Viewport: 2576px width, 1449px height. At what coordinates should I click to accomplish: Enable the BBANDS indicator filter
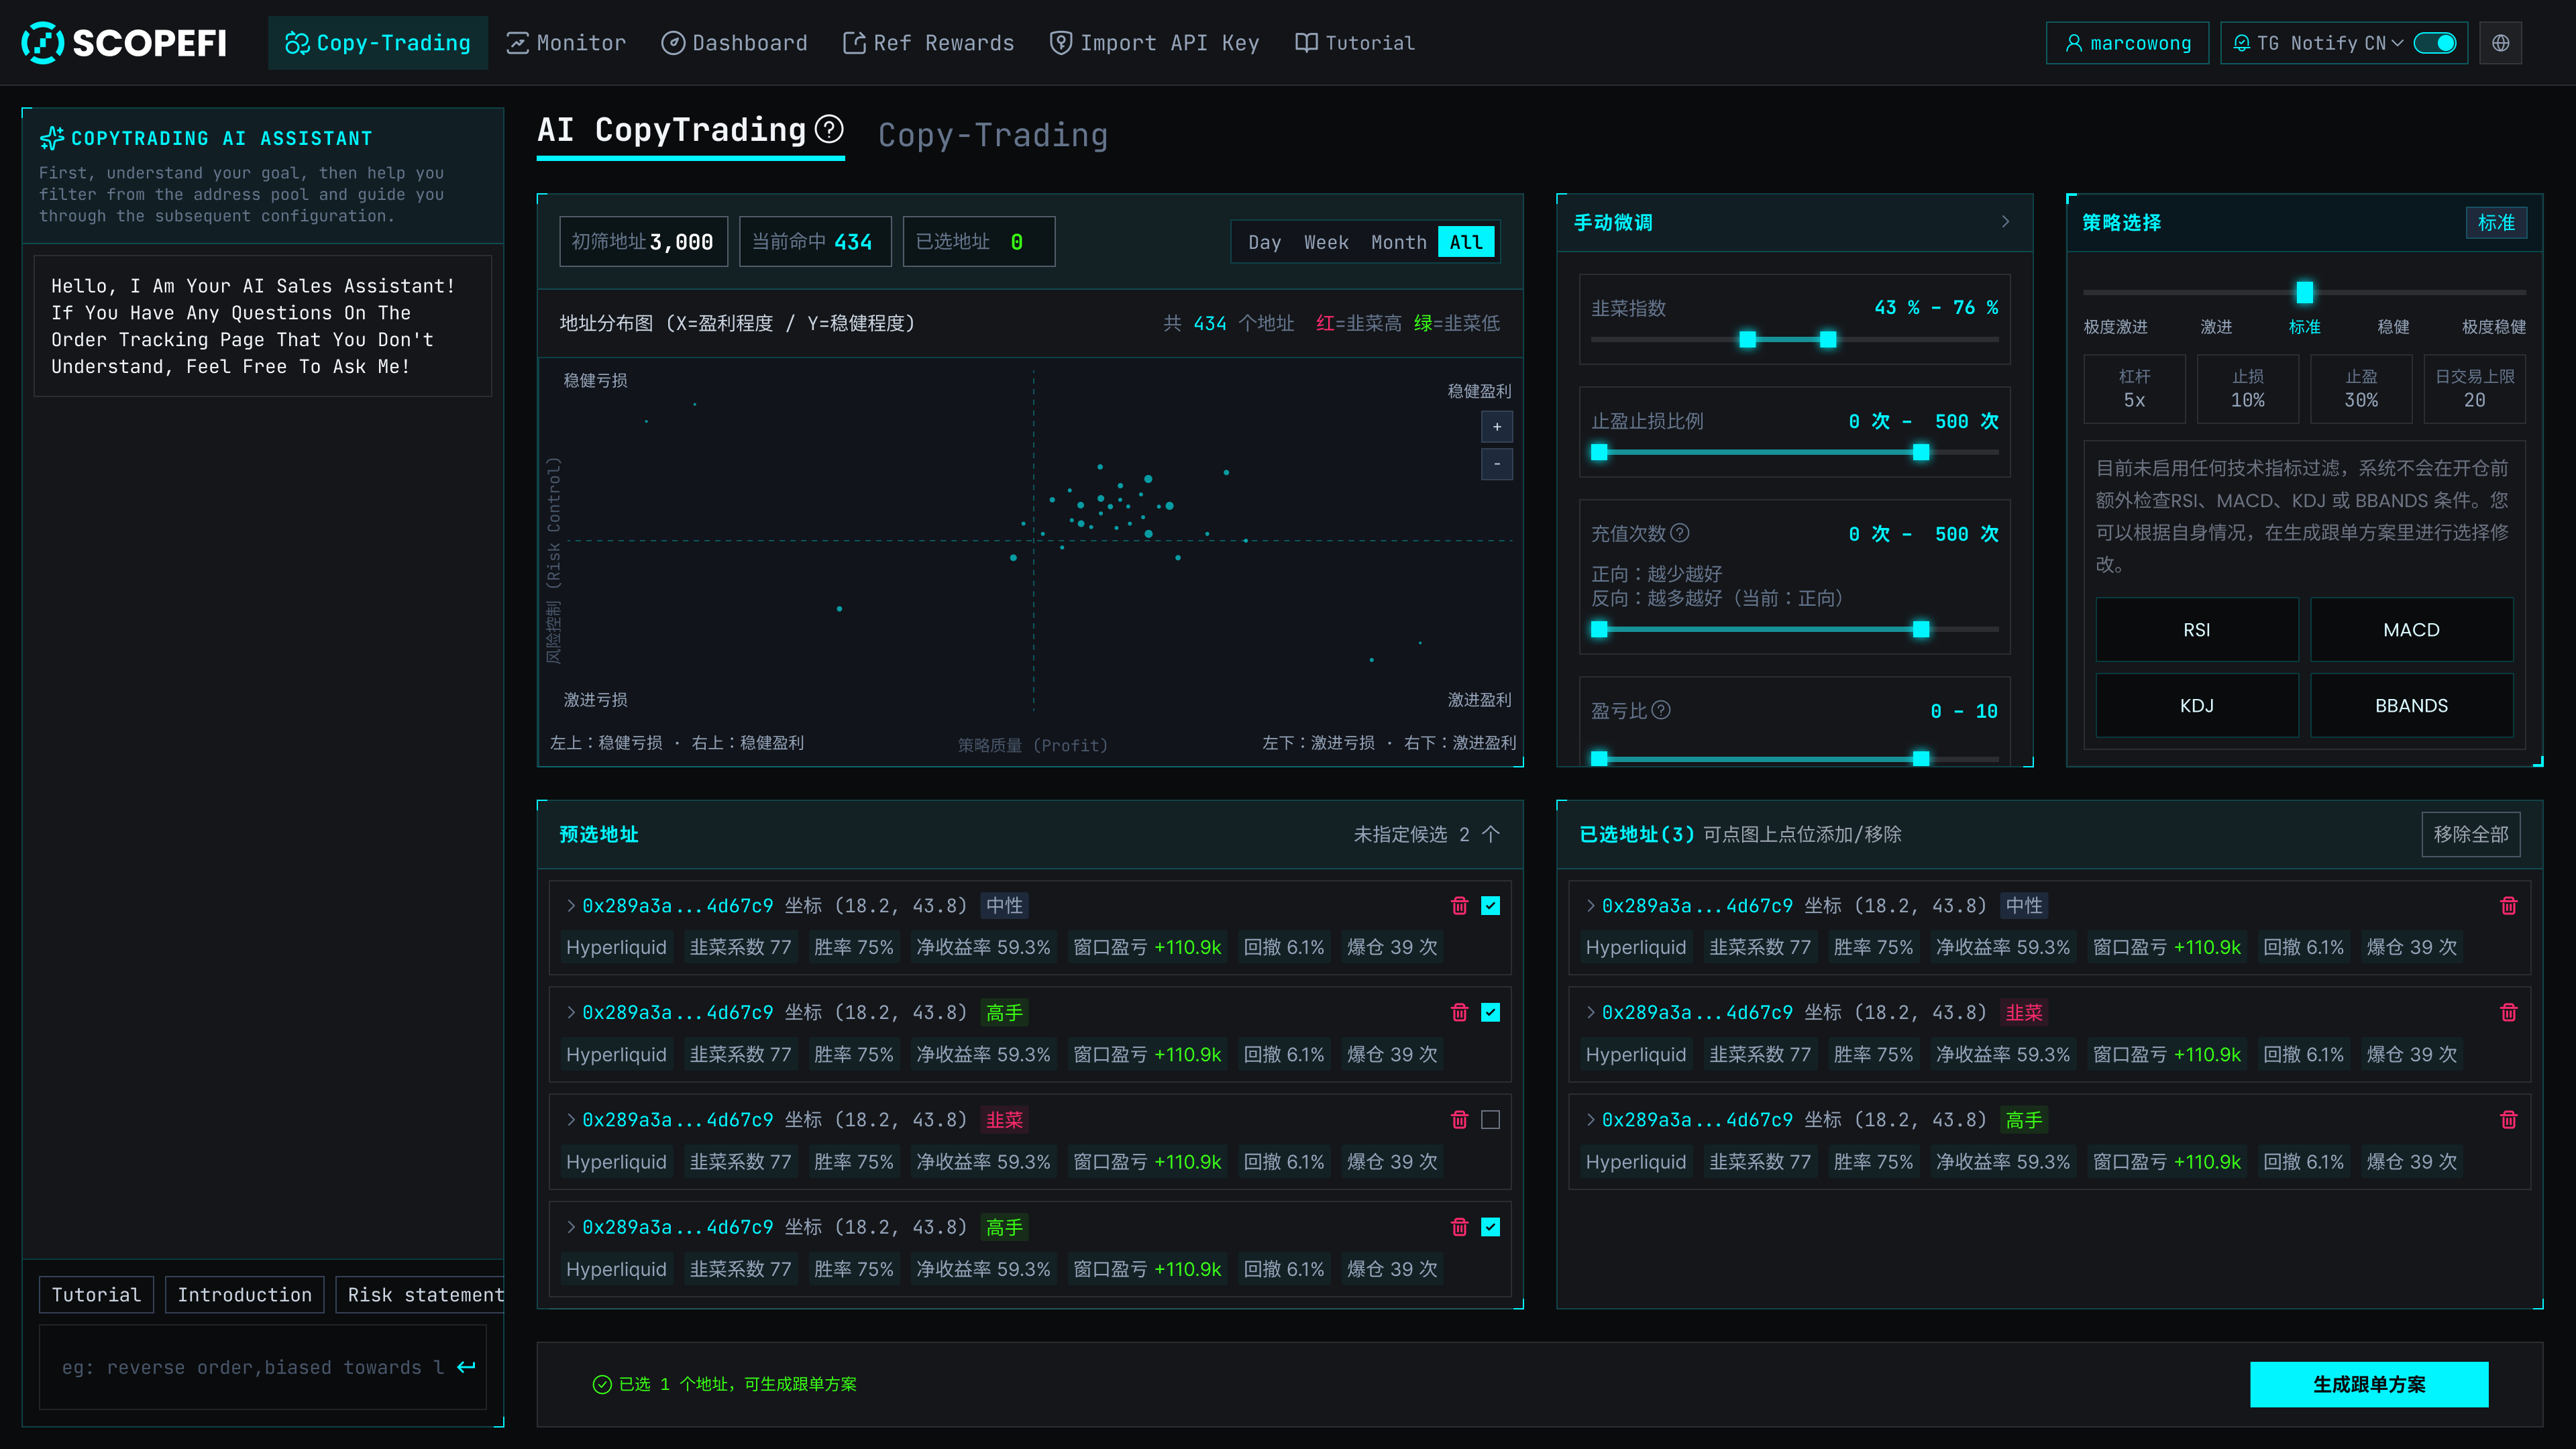2411,705
